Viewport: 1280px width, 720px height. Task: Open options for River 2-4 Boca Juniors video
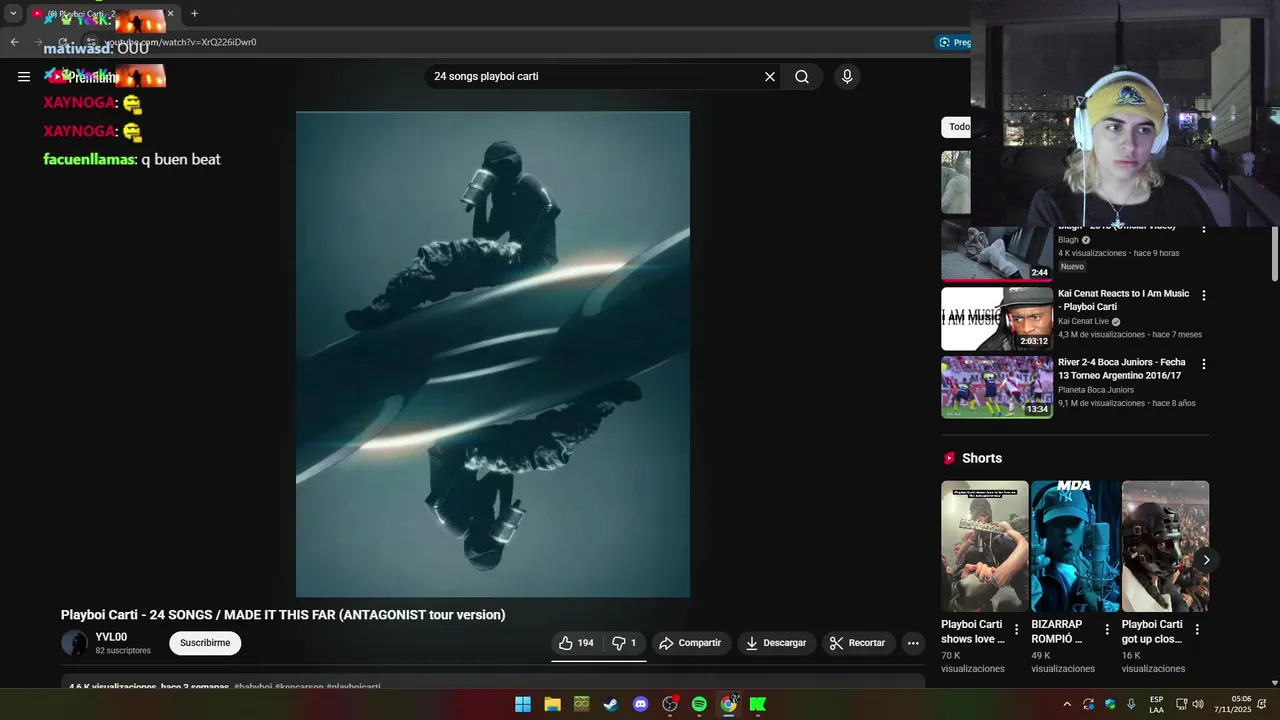pyautogui.click(x=1203, y=365)
